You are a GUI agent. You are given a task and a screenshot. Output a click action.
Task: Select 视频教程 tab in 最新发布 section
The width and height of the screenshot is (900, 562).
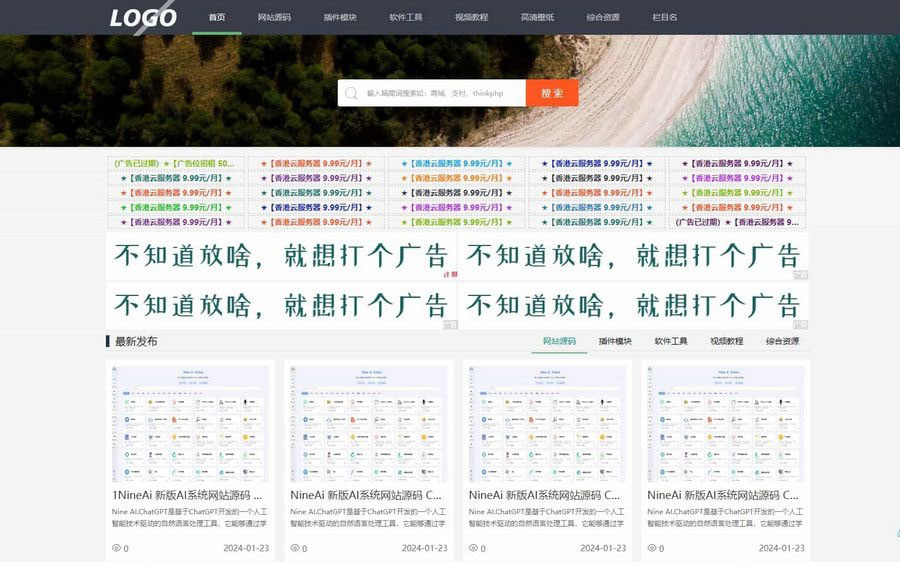(x=727, y=341)
